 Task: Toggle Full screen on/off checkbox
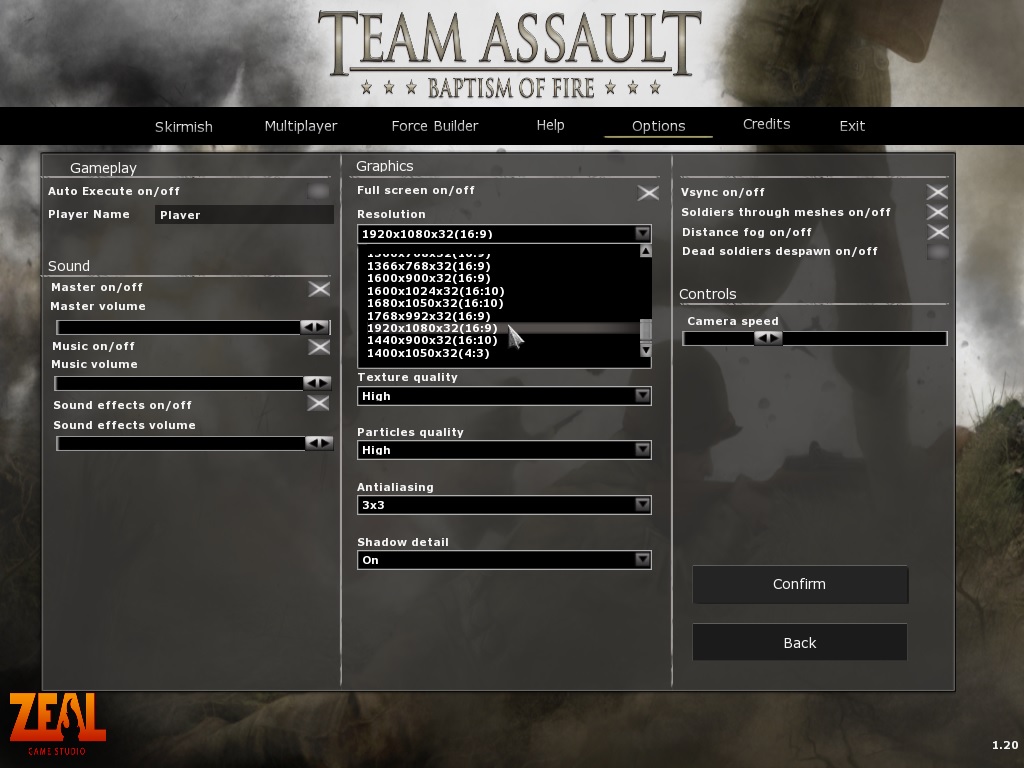[x=648, y=193]
